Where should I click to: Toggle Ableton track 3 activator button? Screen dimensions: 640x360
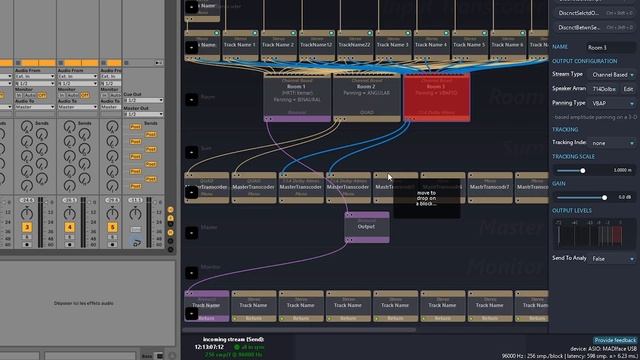coord(27,227)
